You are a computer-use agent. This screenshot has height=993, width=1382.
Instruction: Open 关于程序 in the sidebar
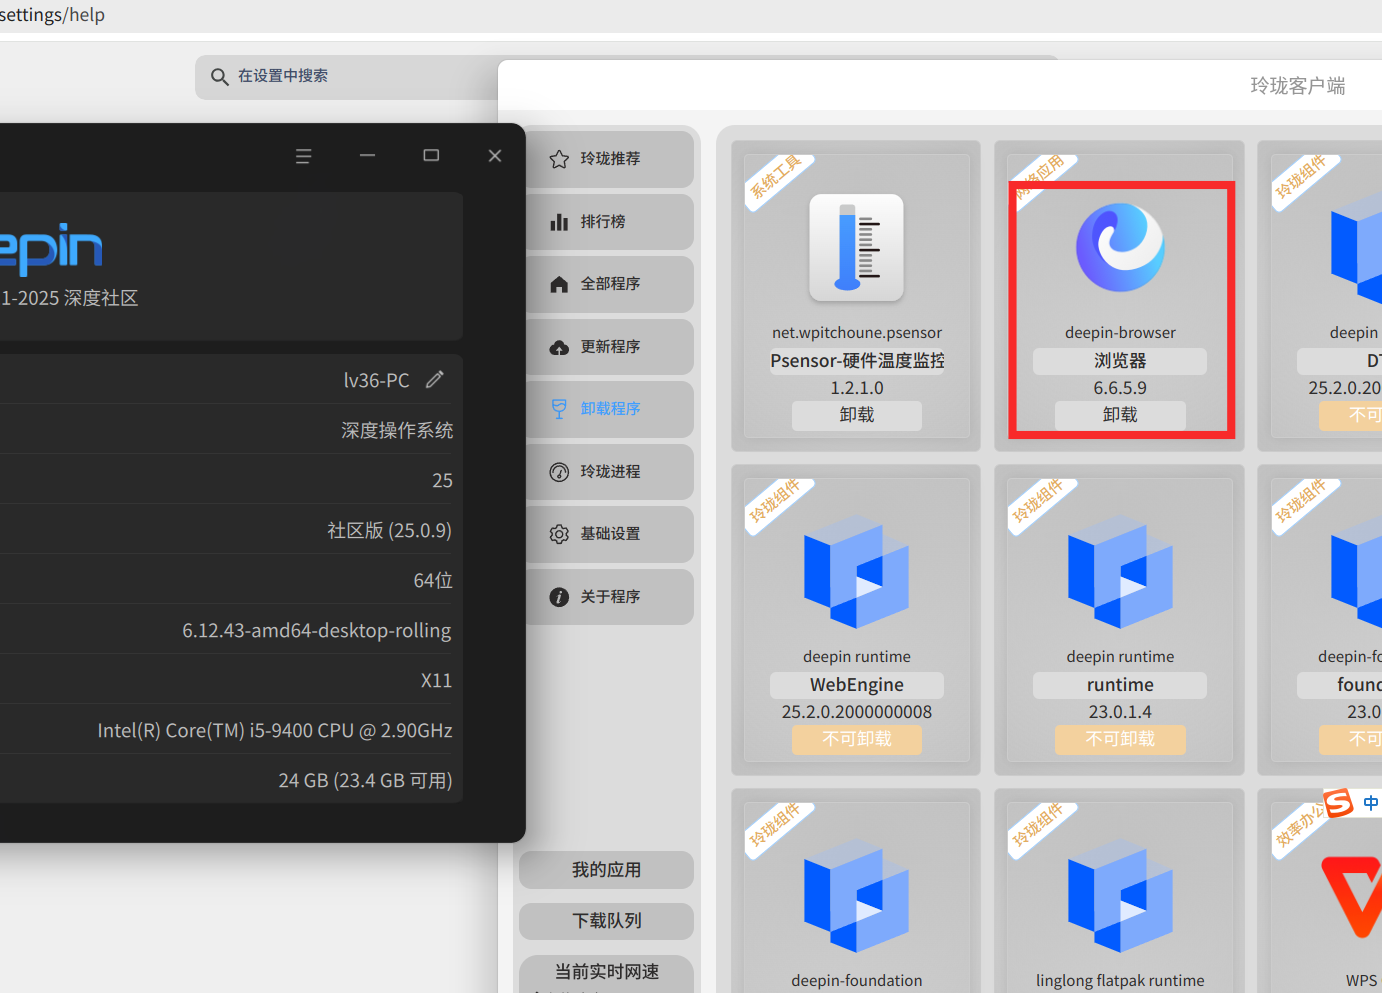[608, 597]
